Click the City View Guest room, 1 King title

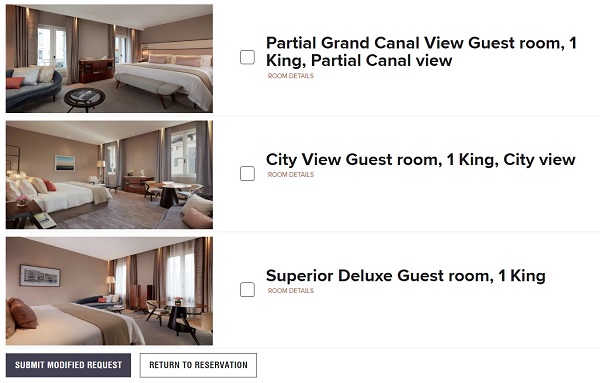point(421,160)
